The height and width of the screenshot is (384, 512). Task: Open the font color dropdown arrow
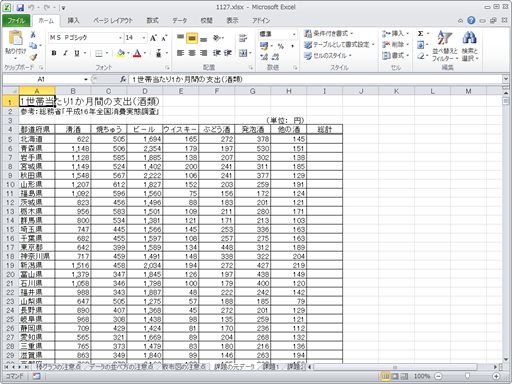click(x=145, y=53)
